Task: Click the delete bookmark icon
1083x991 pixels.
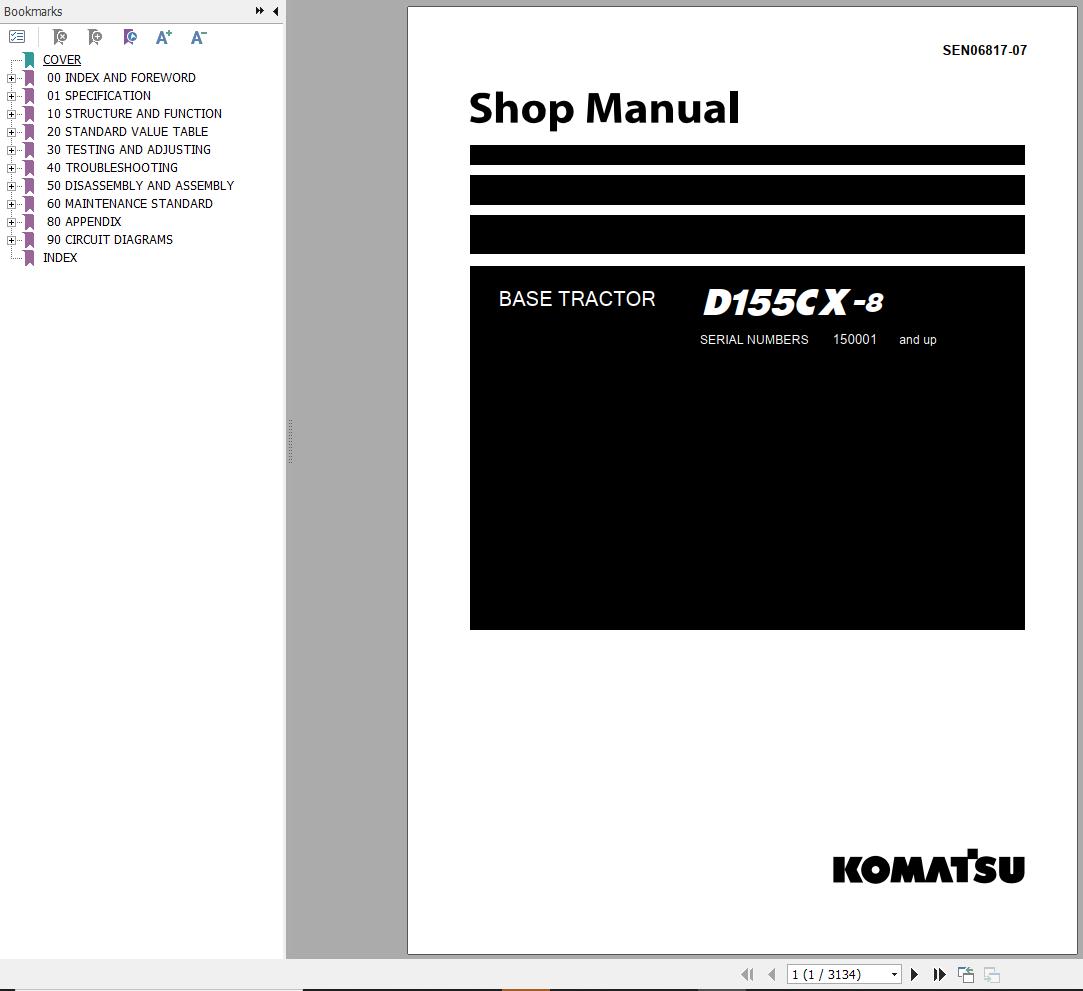Action: 60,37
